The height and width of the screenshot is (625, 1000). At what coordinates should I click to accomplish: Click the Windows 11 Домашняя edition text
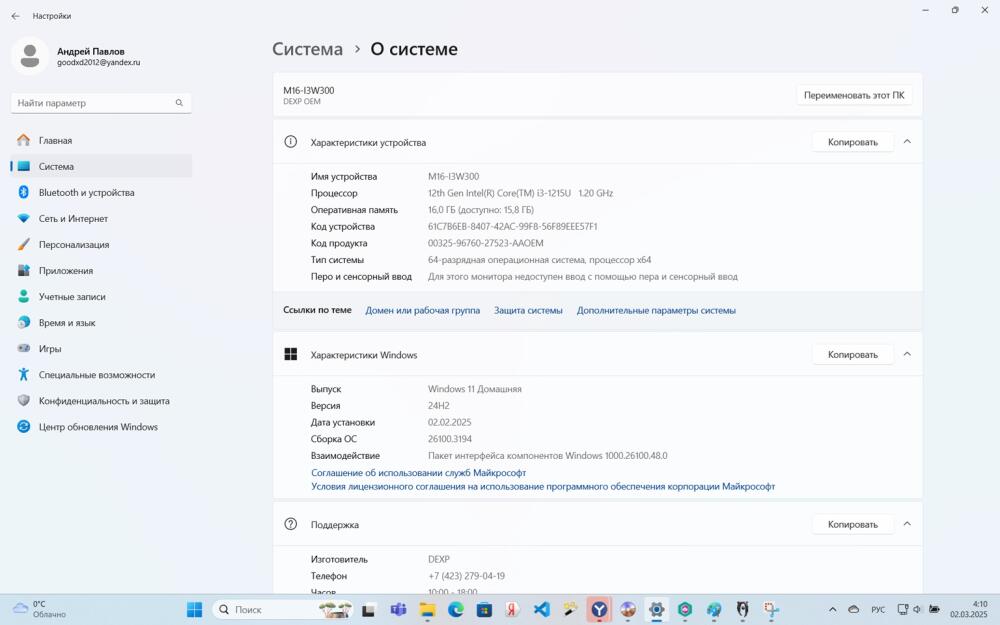coord(474,389)
